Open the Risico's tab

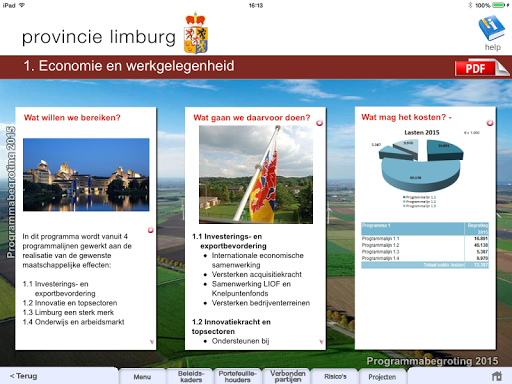pyautogui.click(x=335, y=377)
